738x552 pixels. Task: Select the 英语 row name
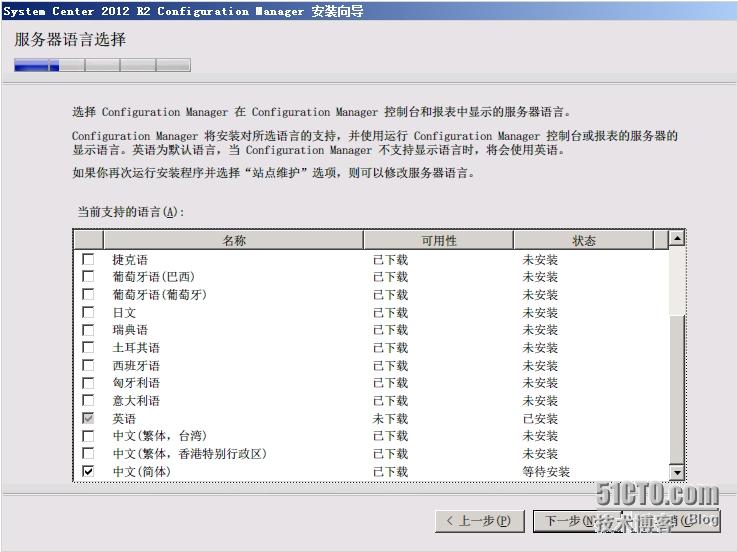coord(124,419)
